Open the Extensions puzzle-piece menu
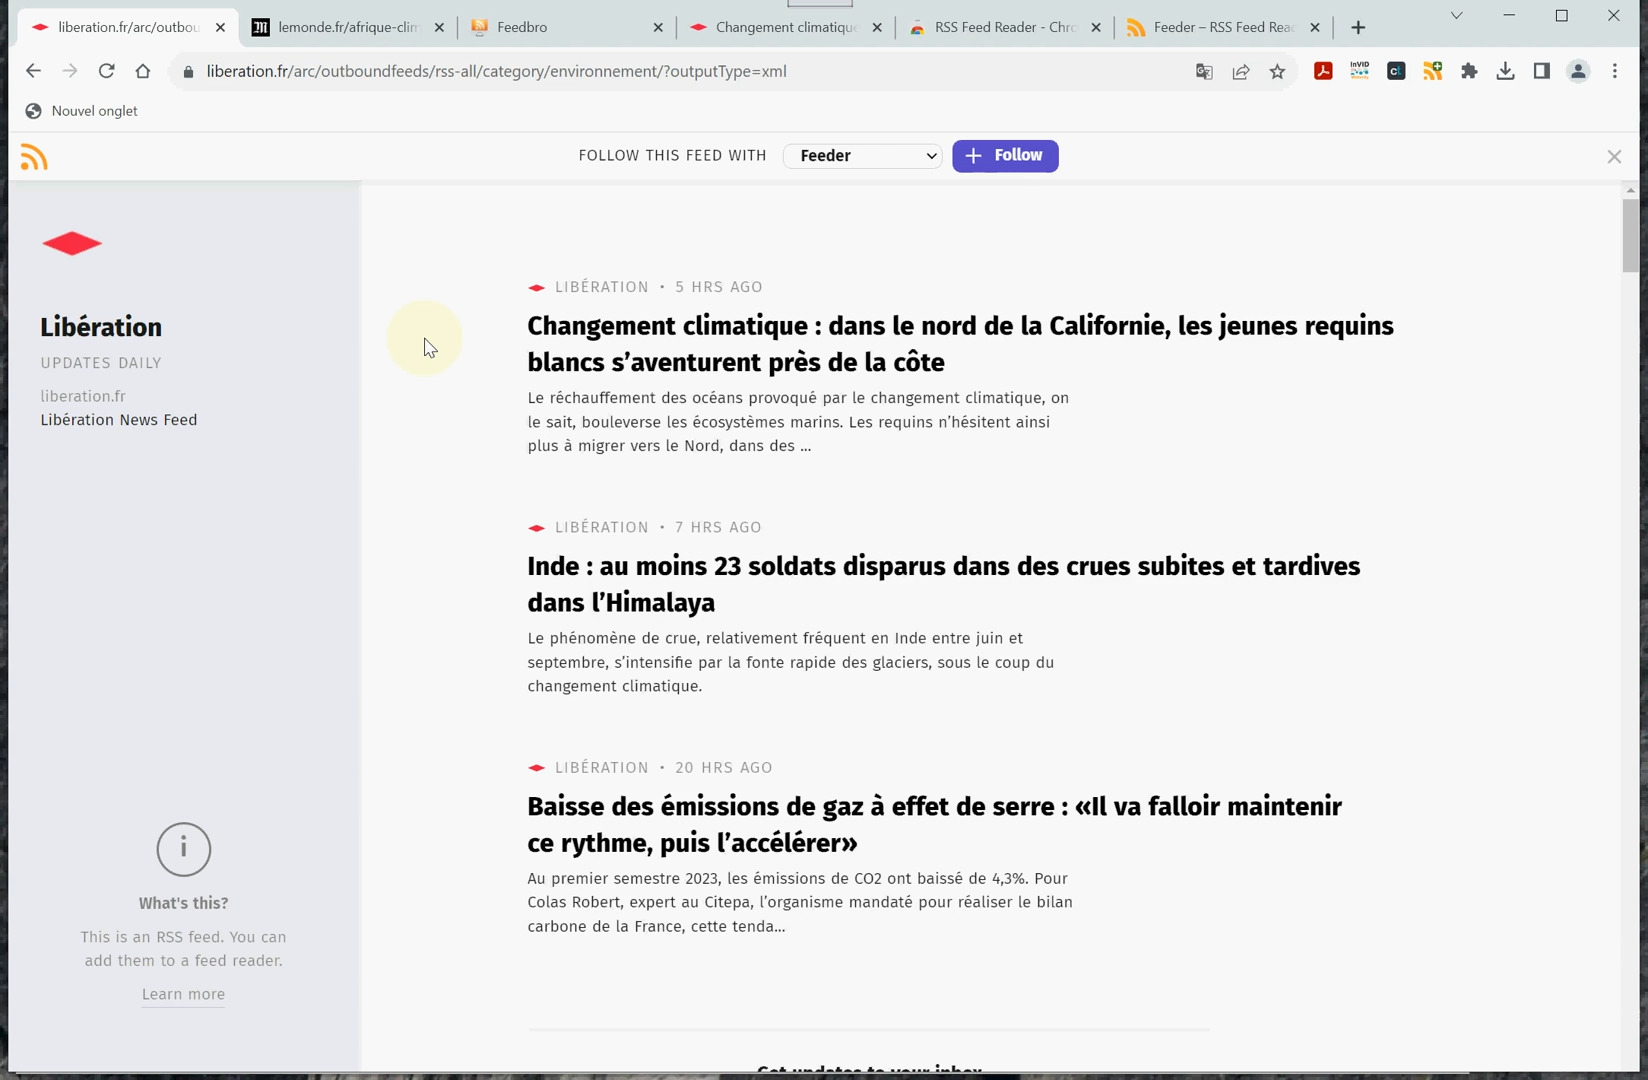 pos(1469,71)
